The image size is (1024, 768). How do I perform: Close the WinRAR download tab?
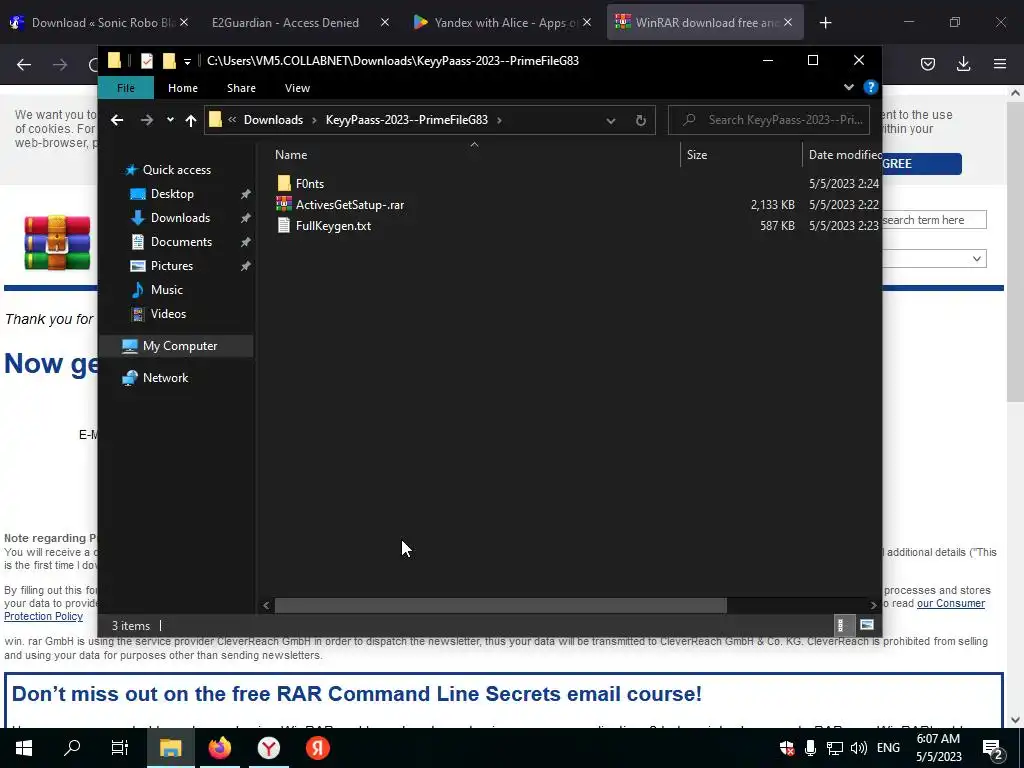[788, 23]
